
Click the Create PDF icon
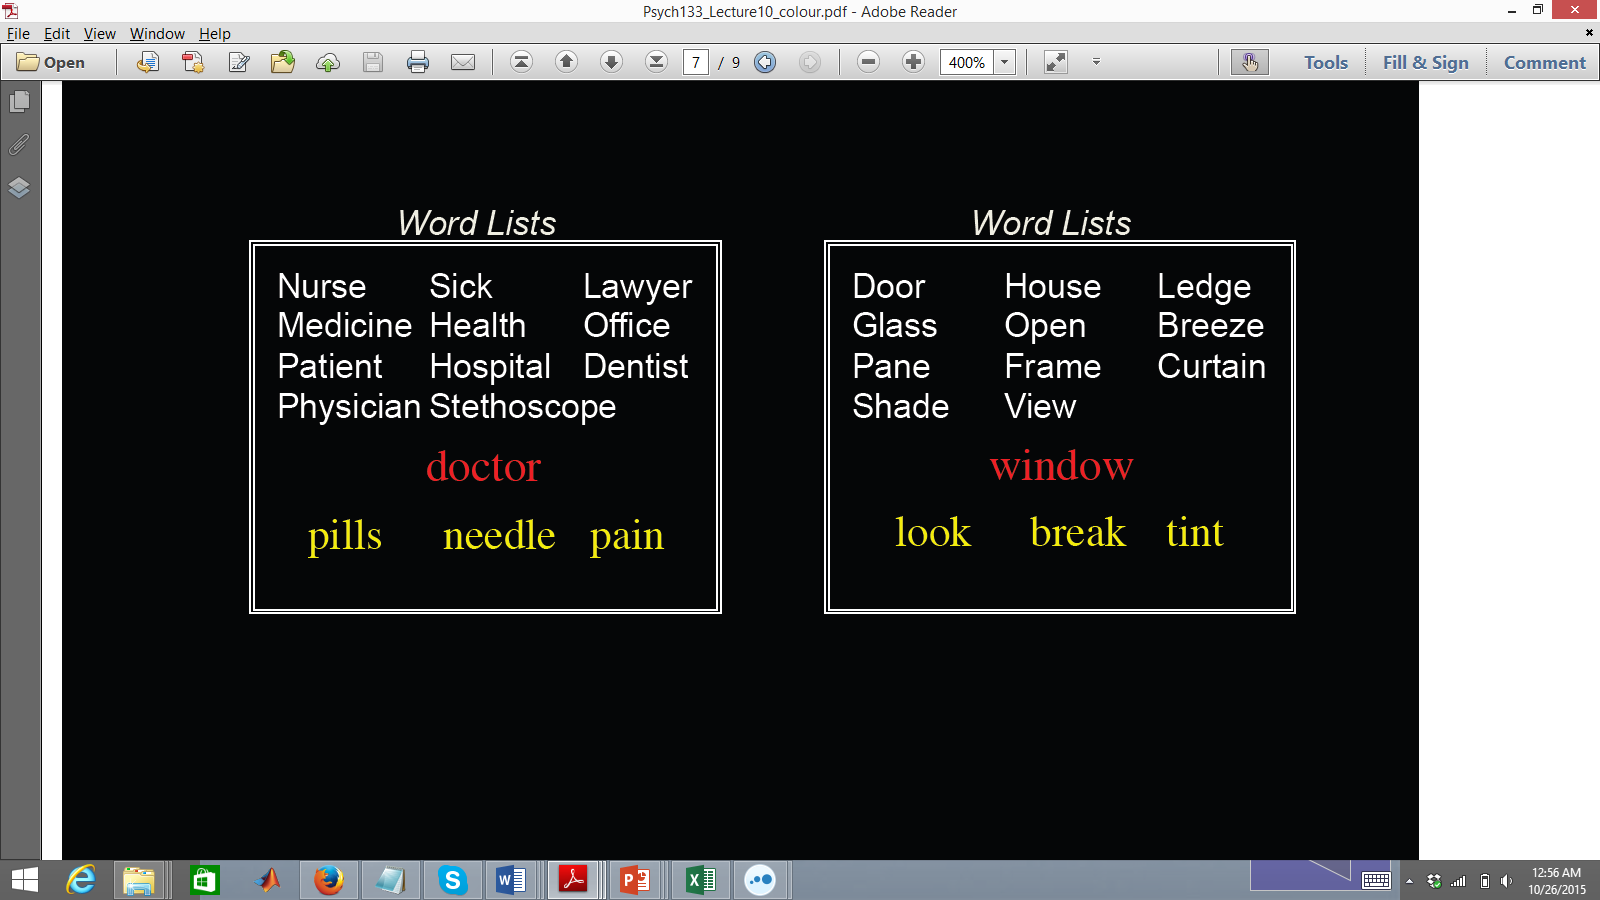coord(193,62)
